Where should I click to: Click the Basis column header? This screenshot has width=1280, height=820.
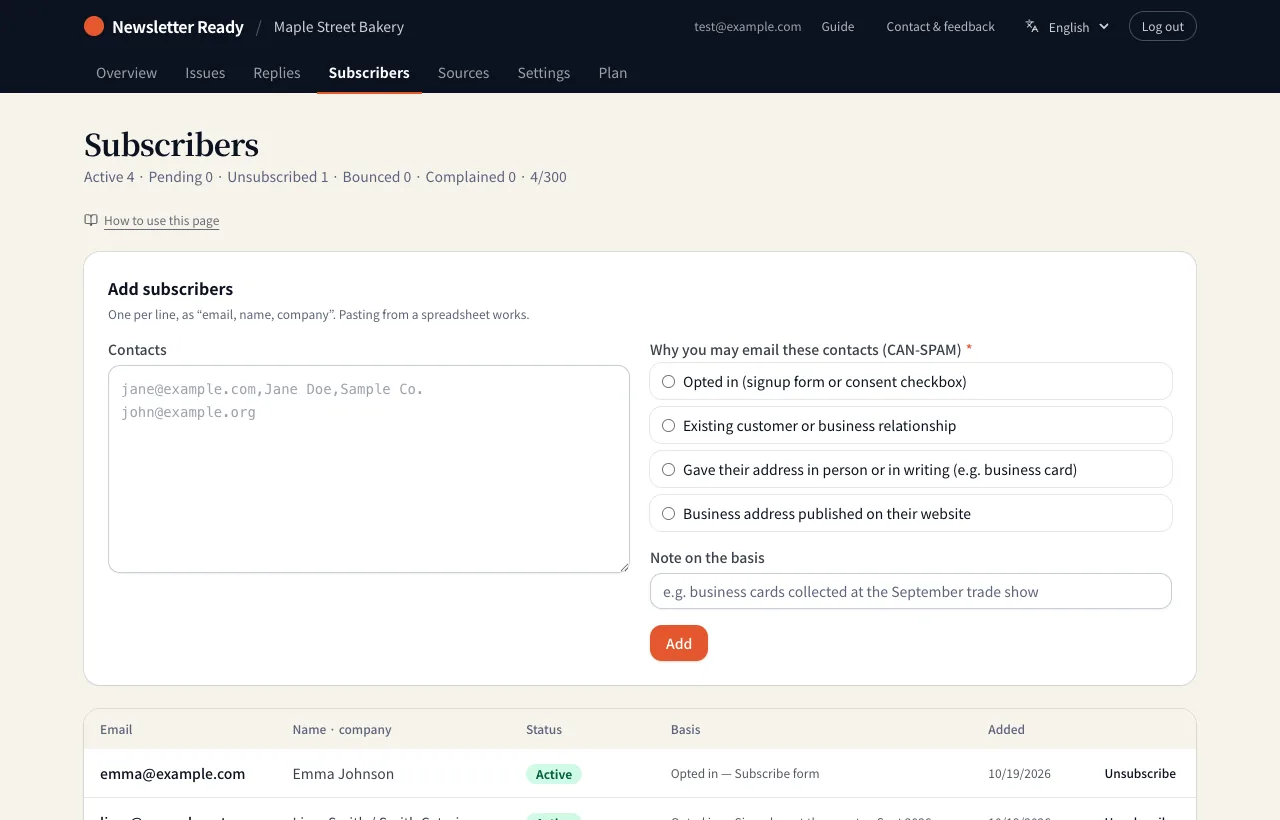(x=685, y=730)
